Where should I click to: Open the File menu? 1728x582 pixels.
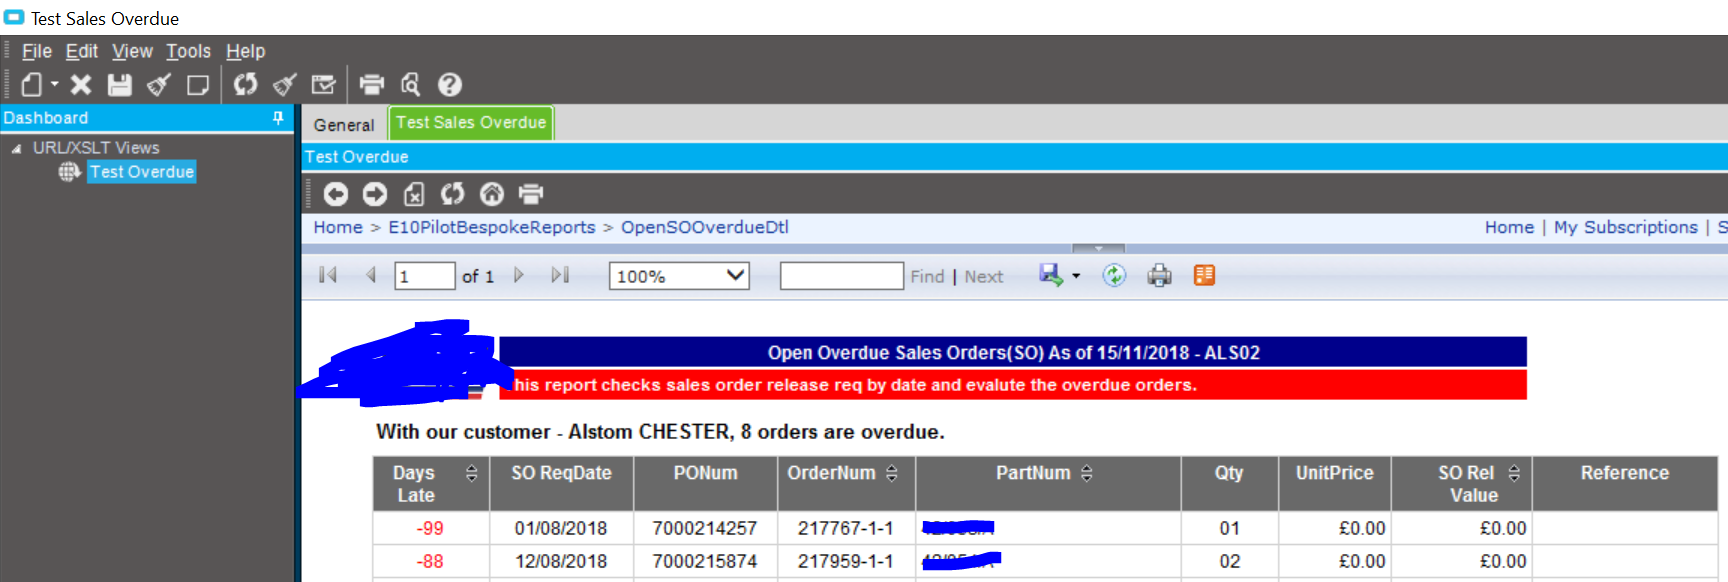pyautogui.click(x=37, y=51)
